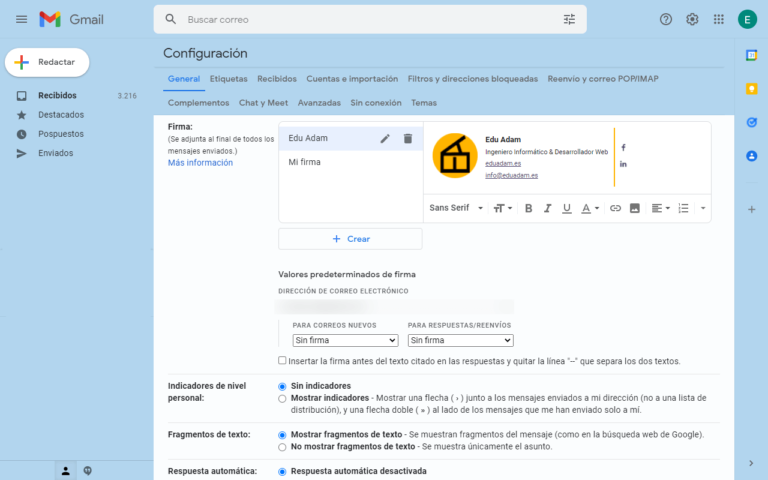Switch to the Etiquetas settings tab
This screenshot has height=480, width=768.
(x=228, y=79)
